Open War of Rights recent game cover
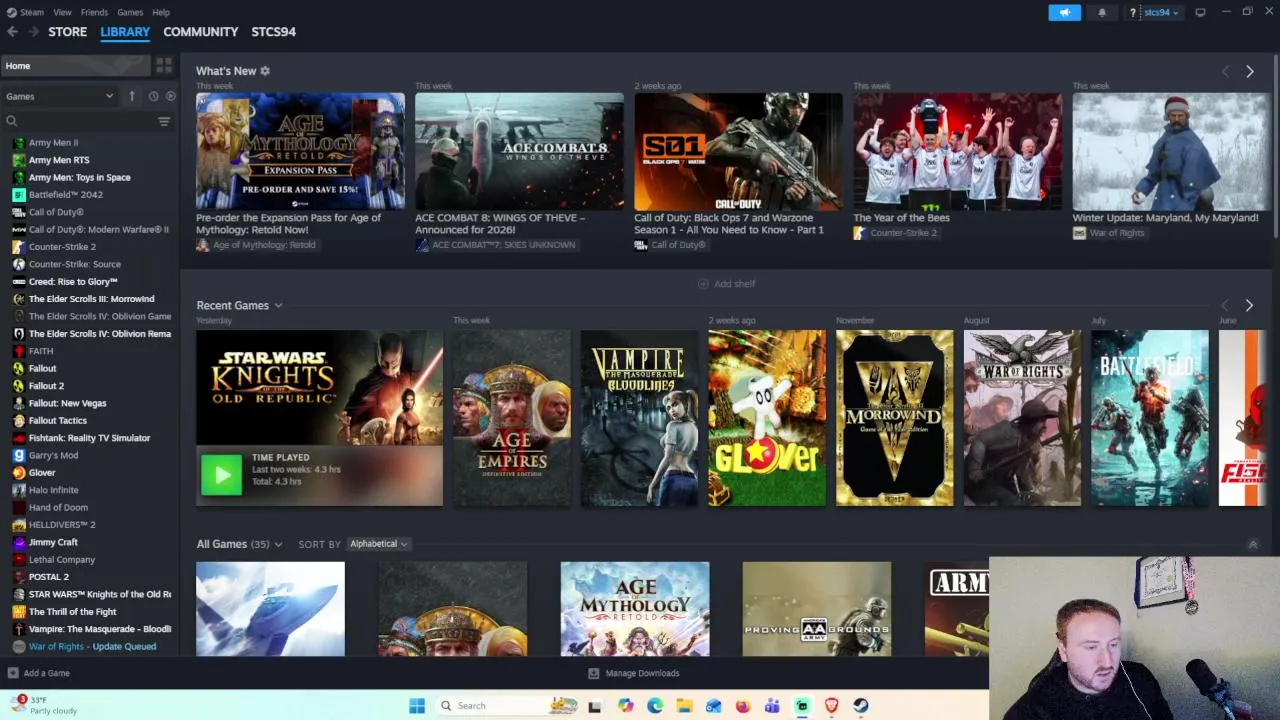The image size is (1280, 720). click(1022, 418)
